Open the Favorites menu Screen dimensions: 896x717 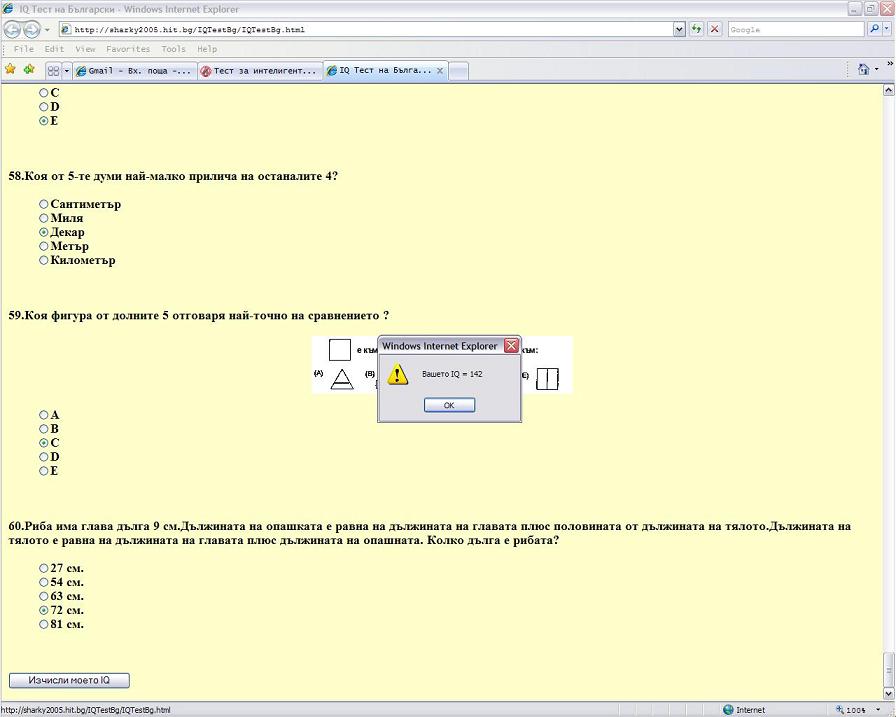pos(128,49)
